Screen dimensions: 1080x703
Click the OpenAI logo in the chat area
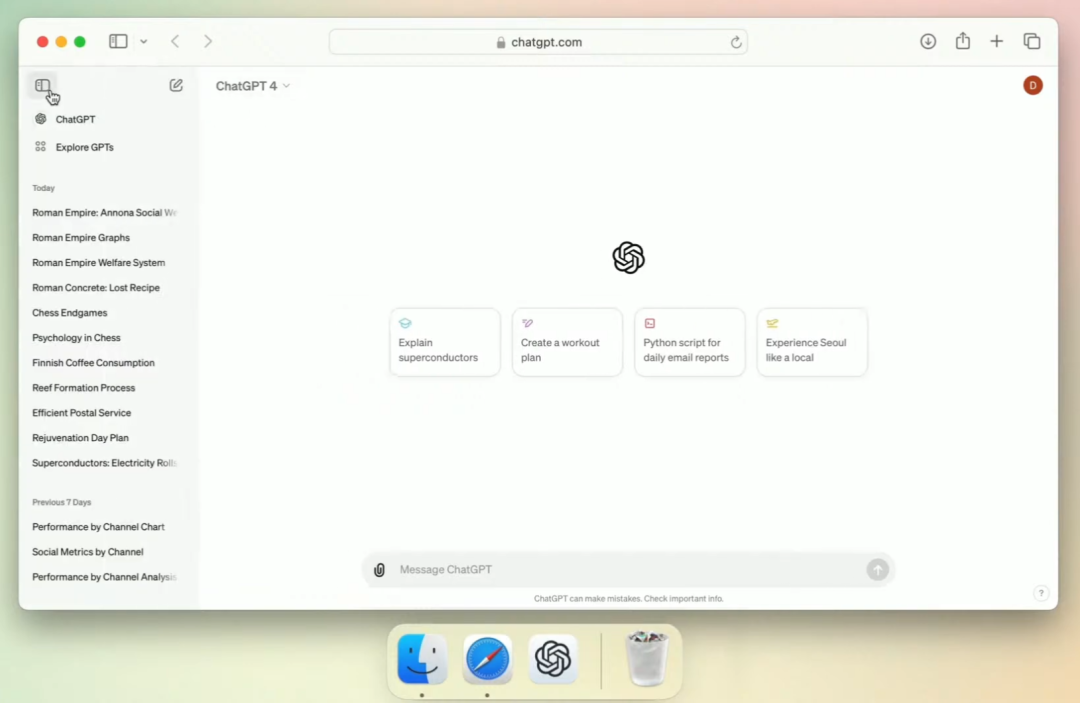click(628, 257)
